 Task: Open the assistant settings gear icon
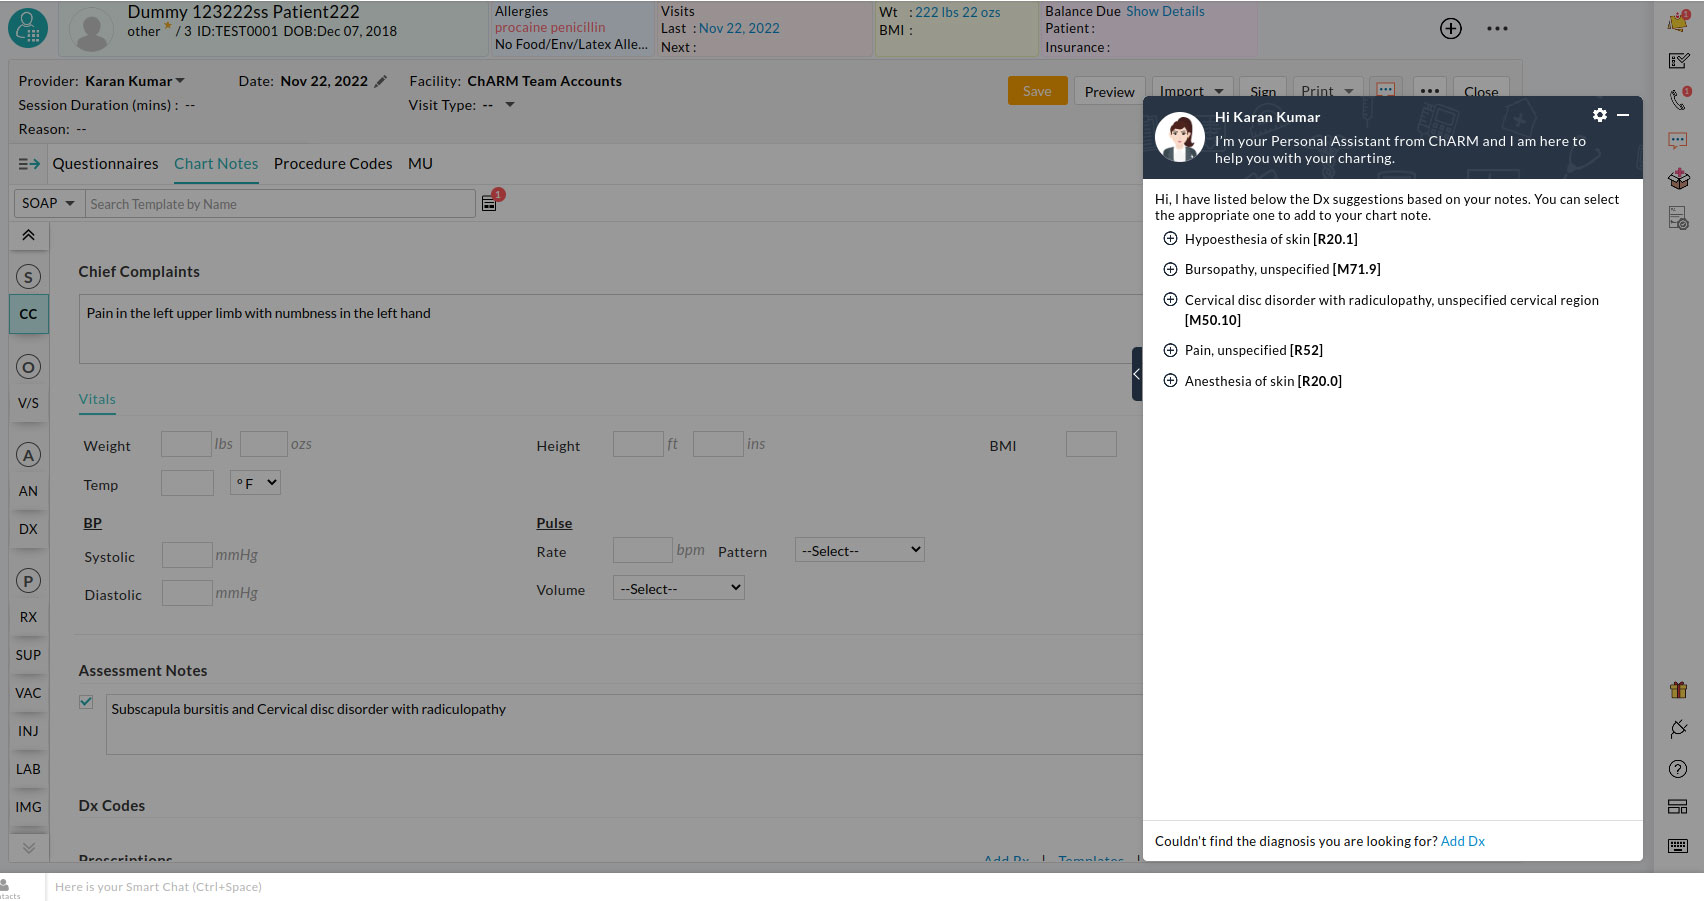click(1599, 115)
